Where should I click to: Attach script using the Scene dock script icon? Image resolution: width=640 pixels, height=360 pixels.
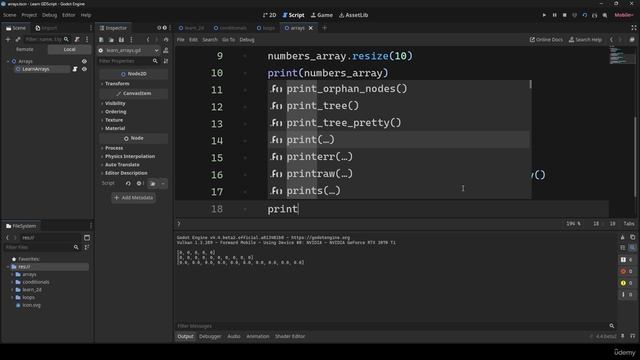coord(77,39)
